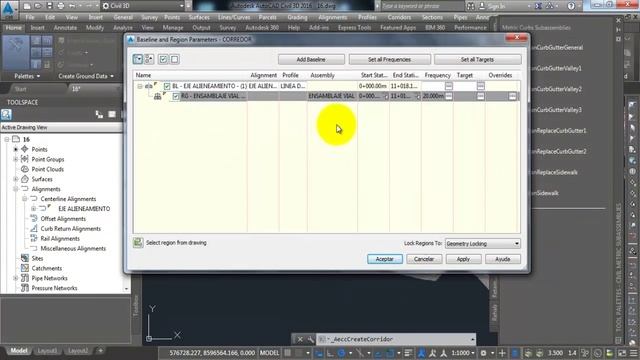This screenshot has height=360, width=640.
Task: Click the clear-all empty box icon in dialog
Action: point(175,60)
